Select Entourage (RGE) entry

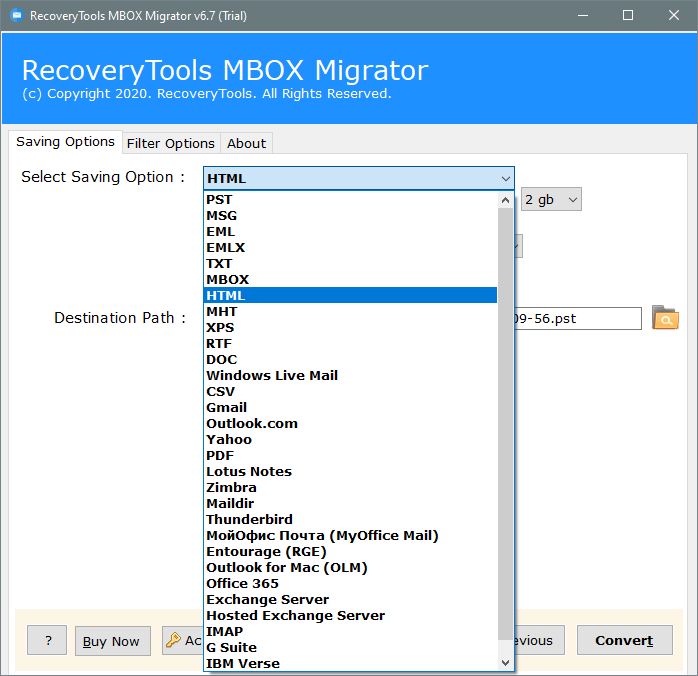click(x=350, y=552)
